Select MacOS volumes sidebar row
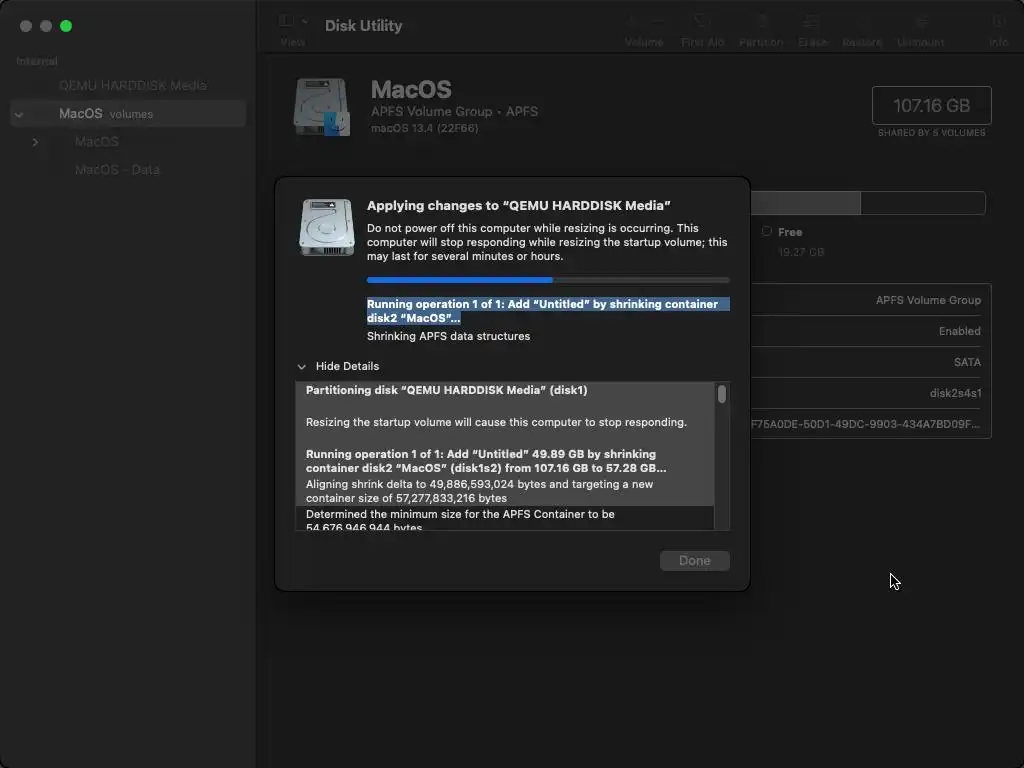Screen dimensions: 1024x768 [x=128, y=114]
